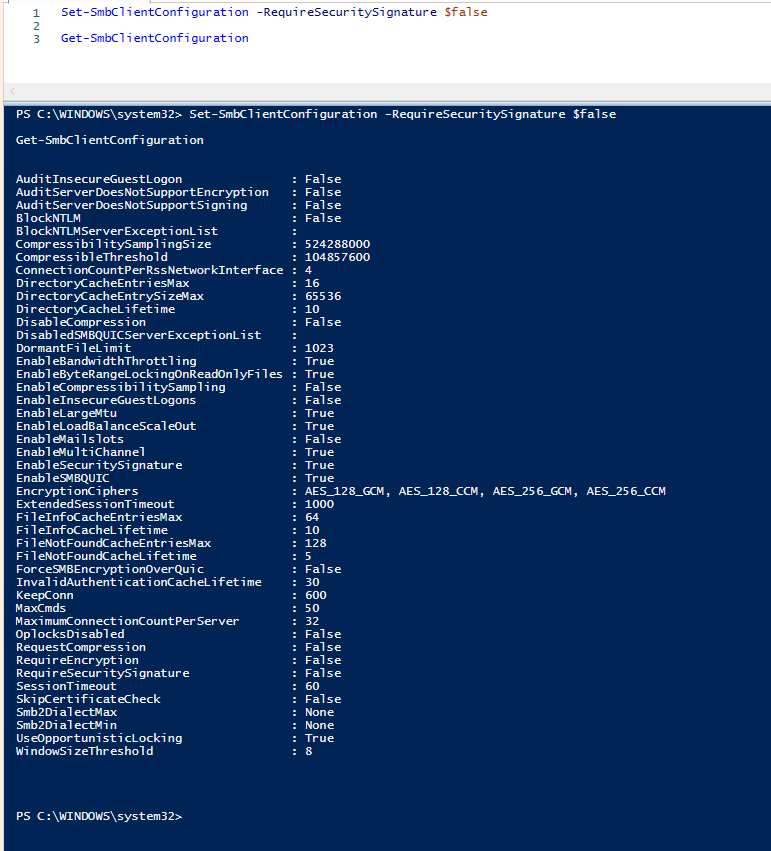Viewport: 771px width, 851px height.
Task: Click line number 1 in script editor
Action: (36, 13)
